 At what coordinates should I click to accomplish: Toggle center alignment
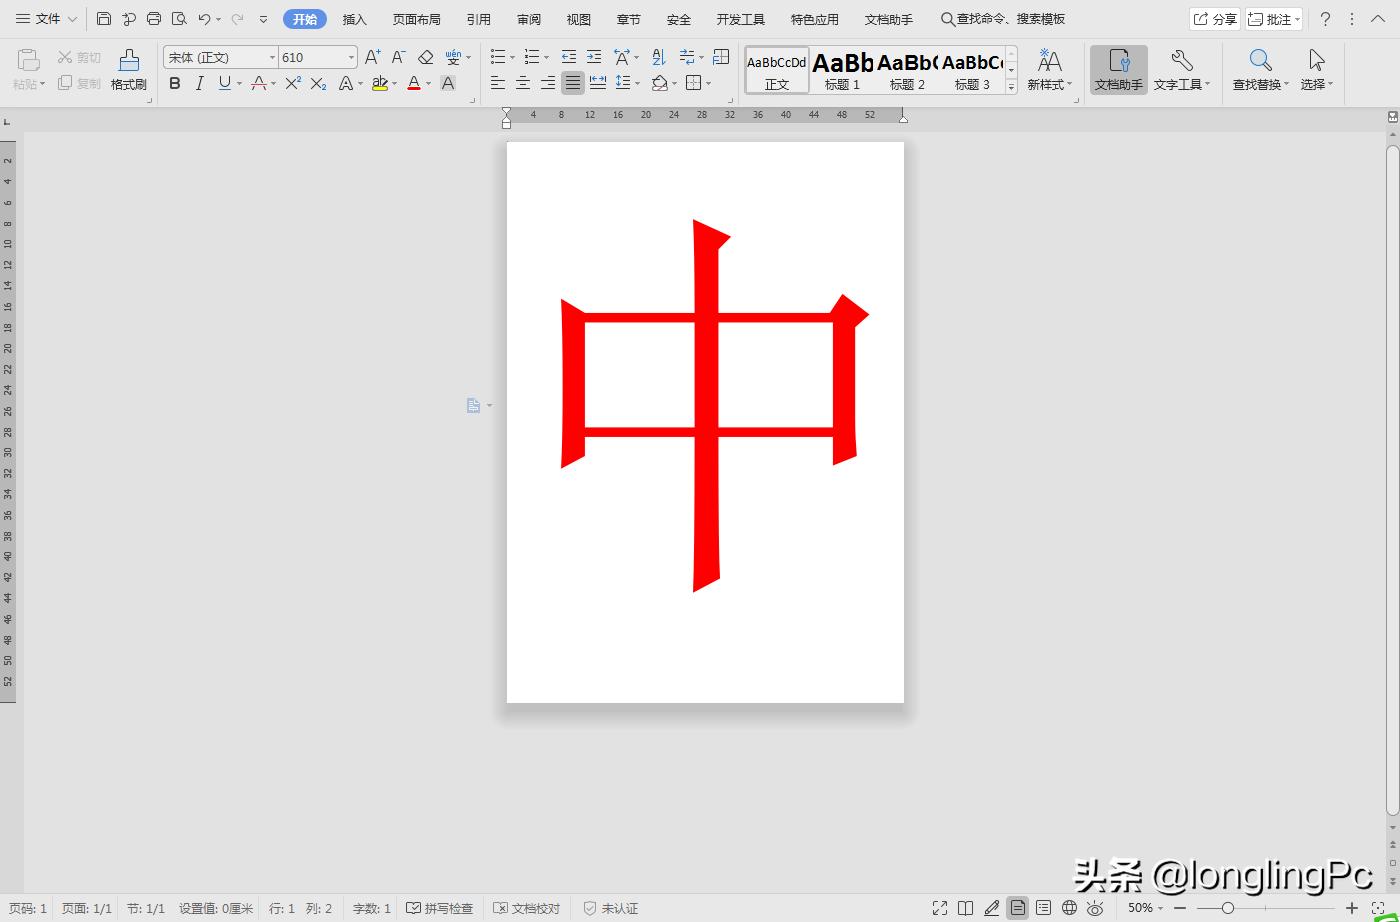click(x=523, y=84)
